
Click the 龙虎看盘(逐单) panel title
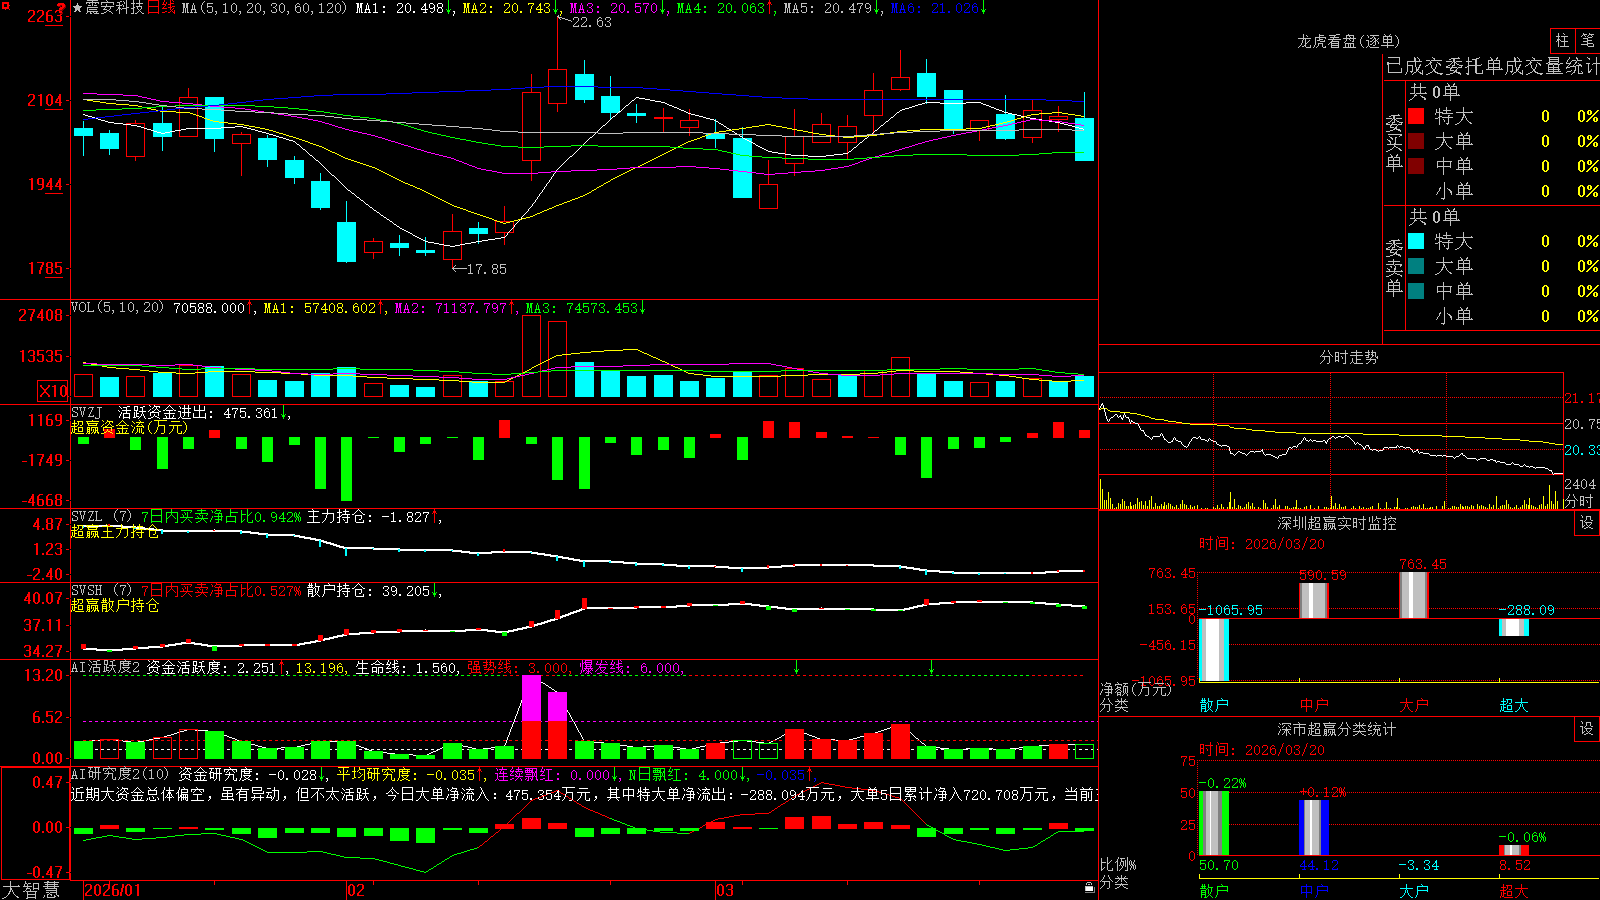click(x=1348, y=41)
